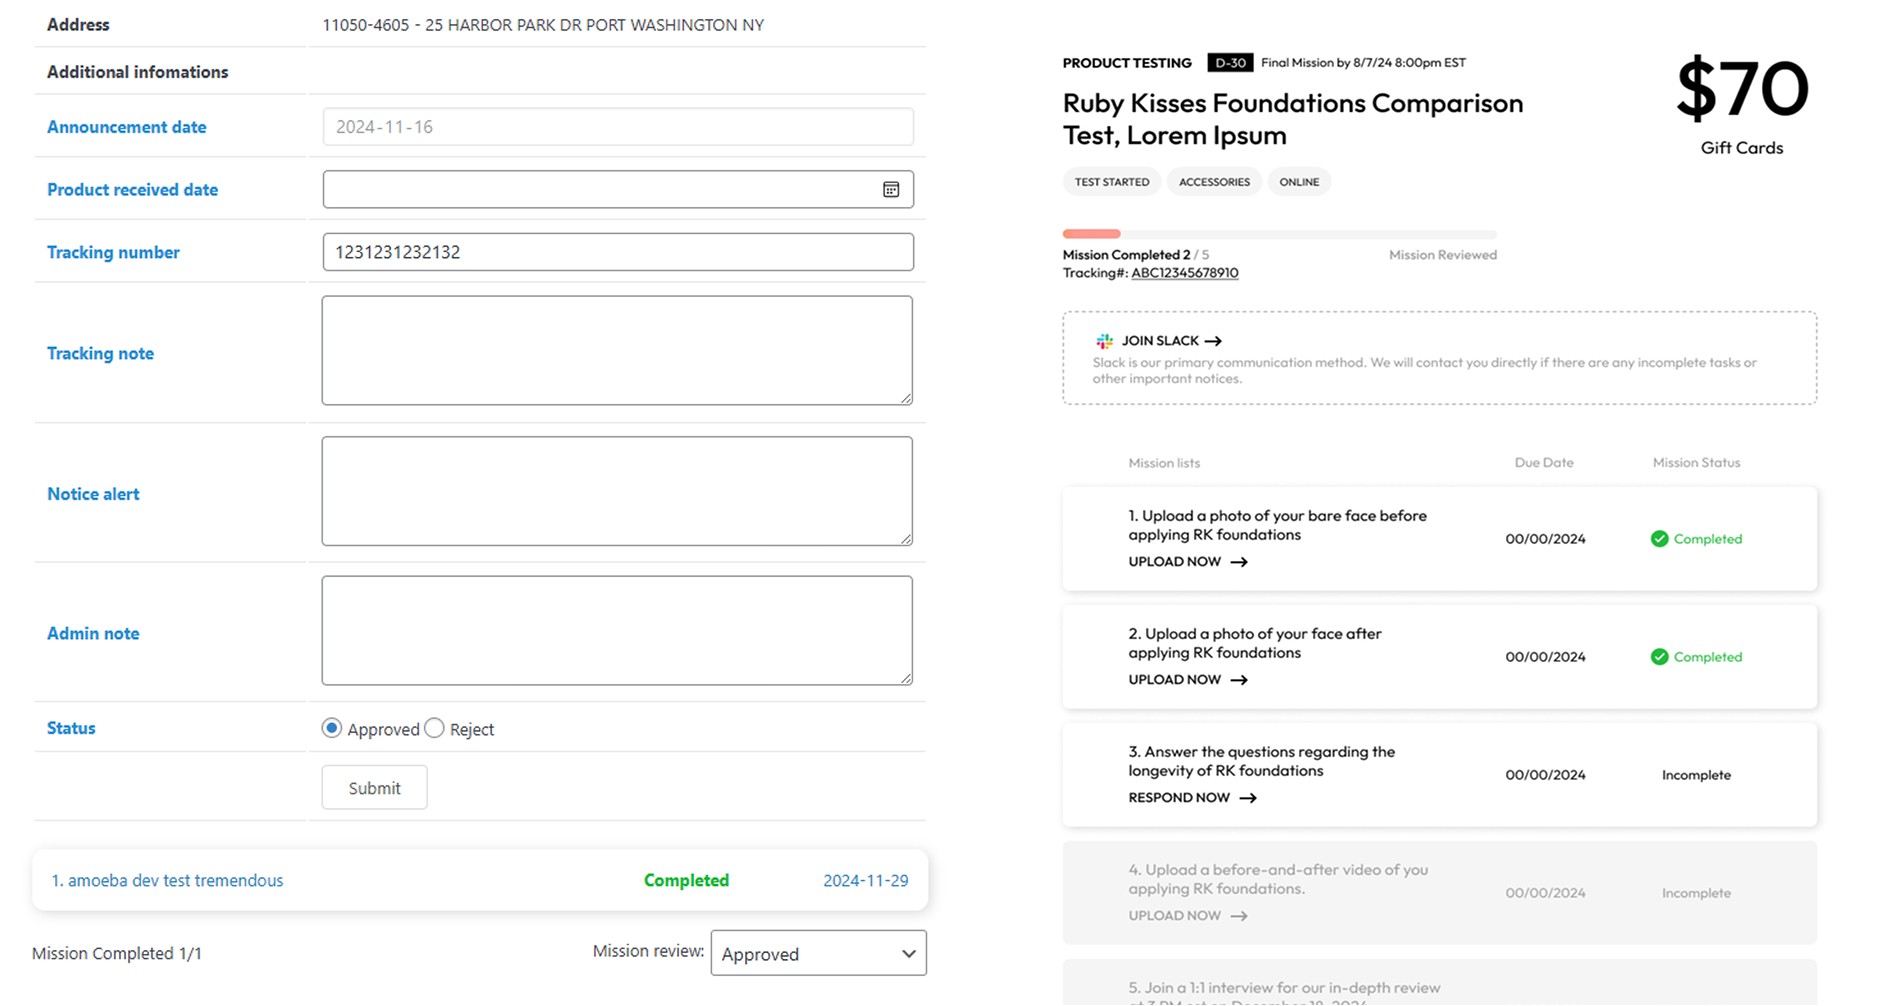This screenshot has height=1006, width=1888.
Task: Select the Approved status radio button
Action: pyautogui.click(x=332, y=729)
